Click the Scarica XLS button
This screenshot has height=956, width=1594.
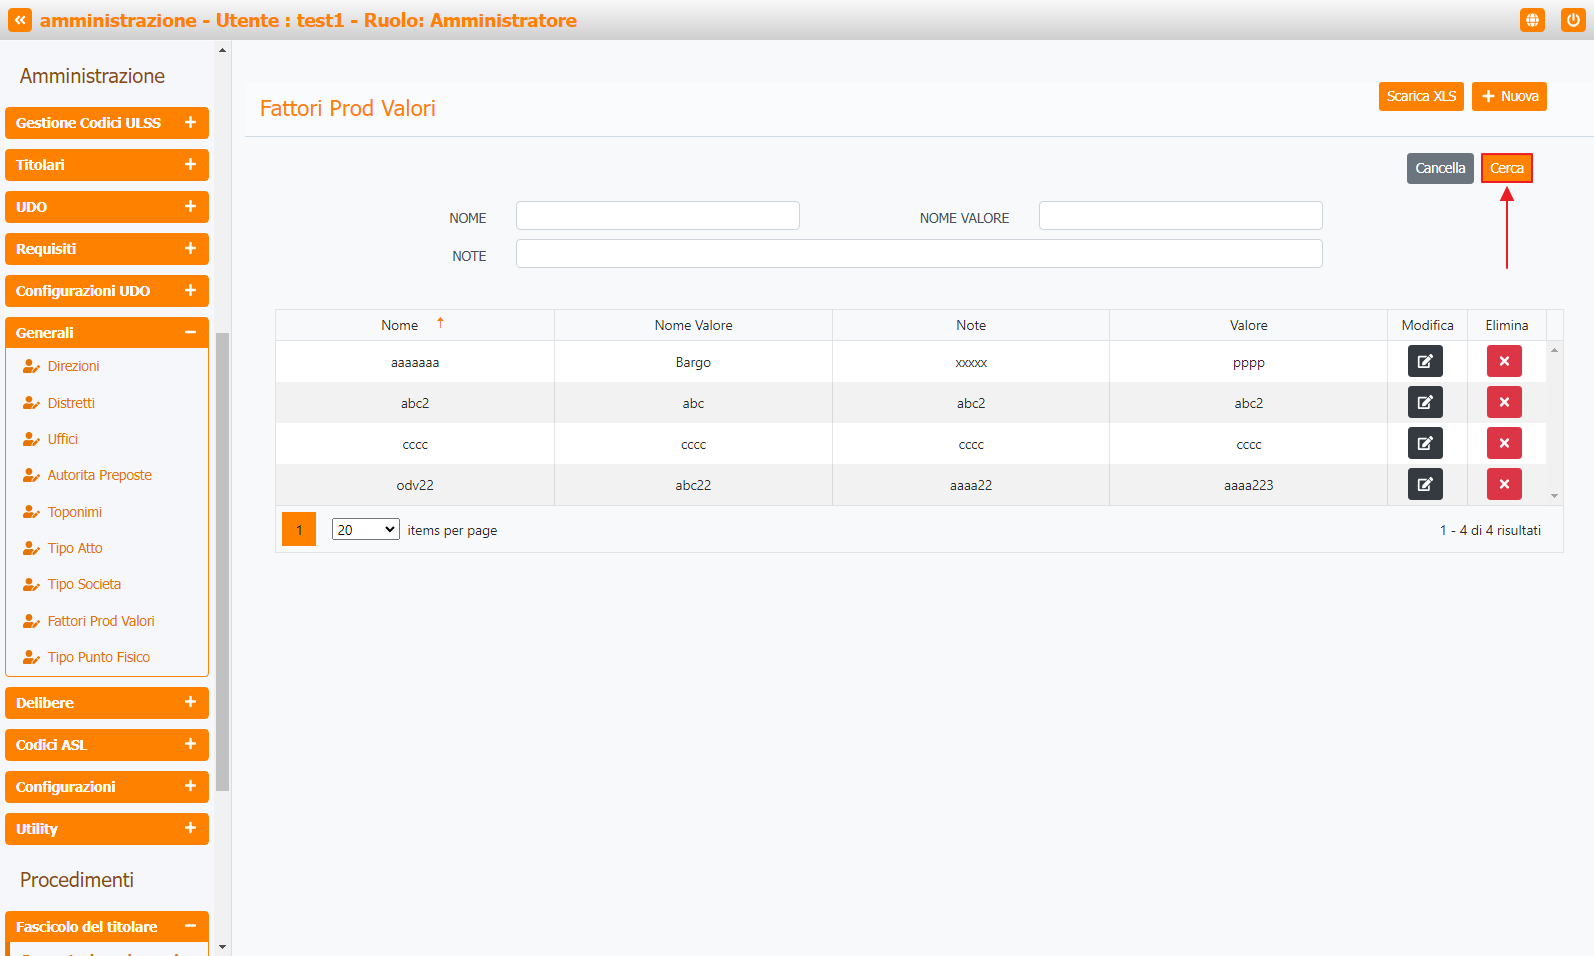[1420, 96]
